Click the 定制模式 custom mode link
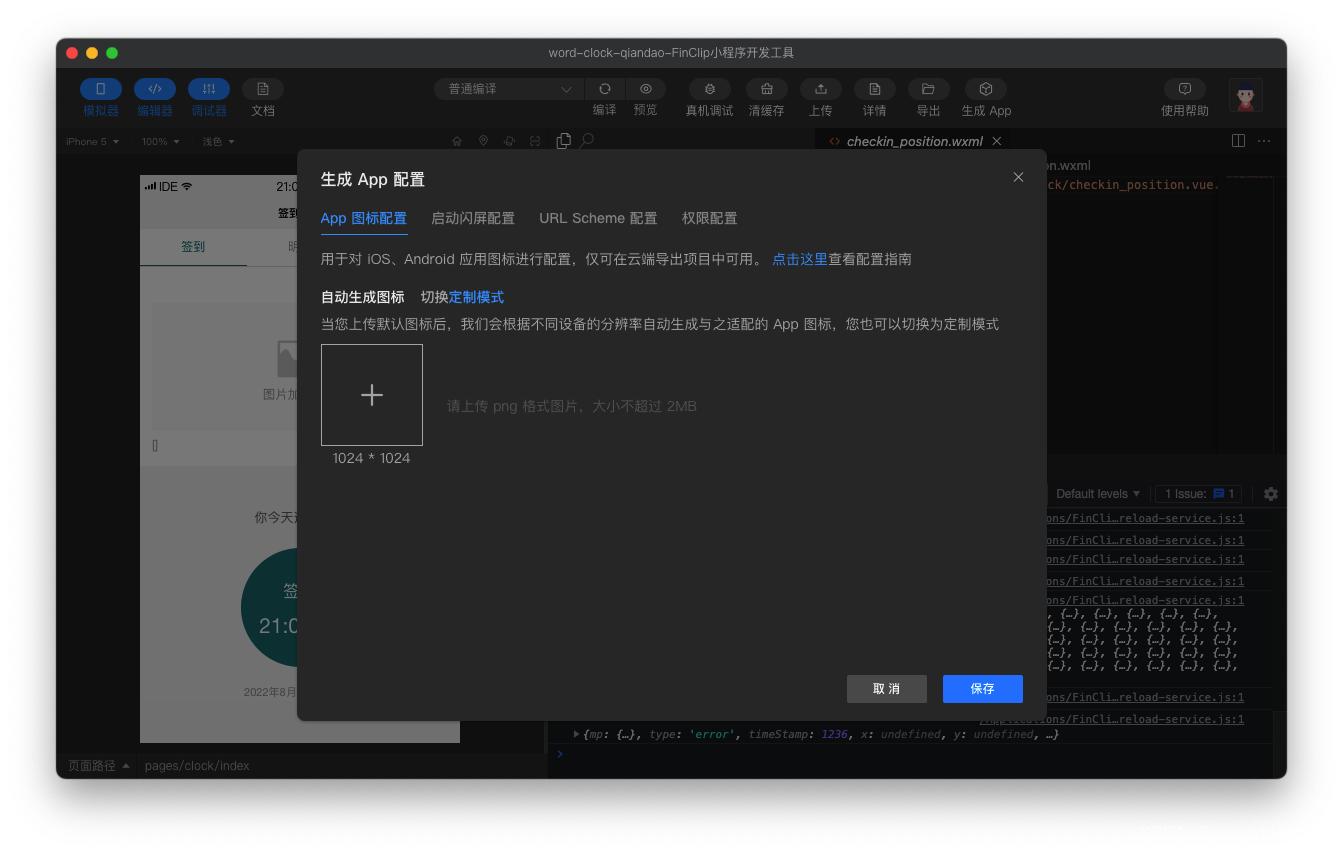The height and width of the screenshot is (853, 1343). pos(476,297)
